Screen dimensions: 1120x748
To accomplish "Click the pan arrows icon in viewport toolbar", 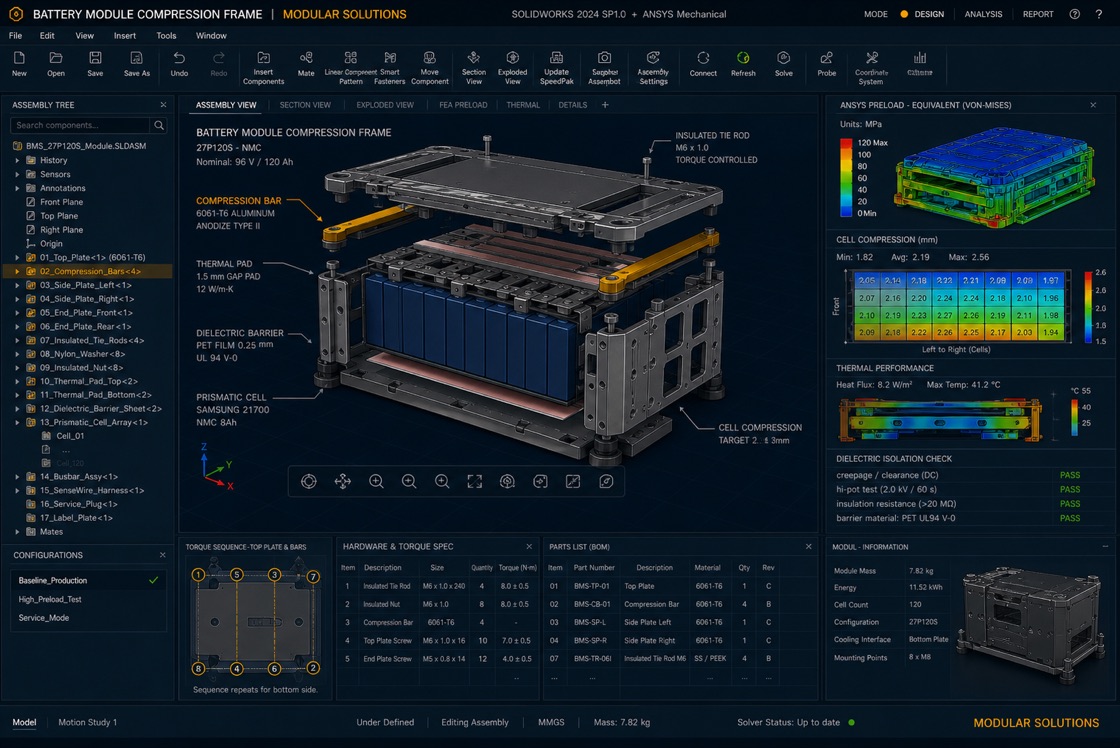I will (343, 482).
